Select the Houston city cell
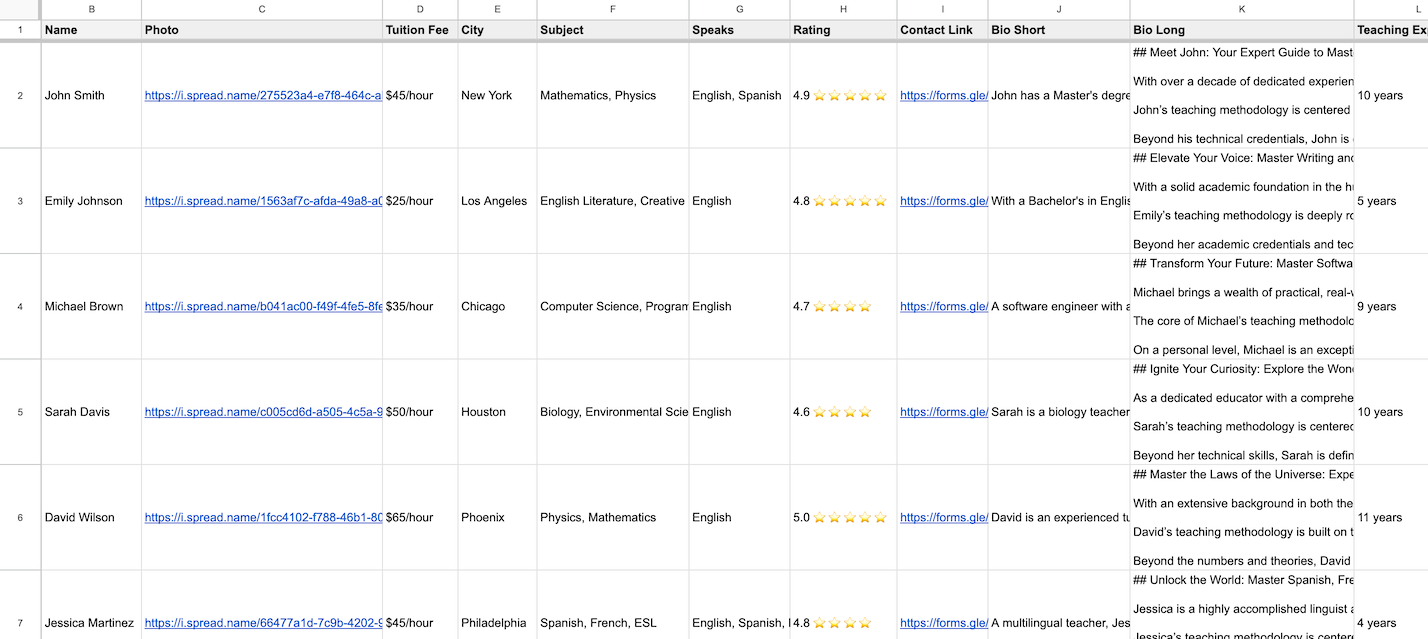The image size is (1428, 639). [x=497, y=412]
